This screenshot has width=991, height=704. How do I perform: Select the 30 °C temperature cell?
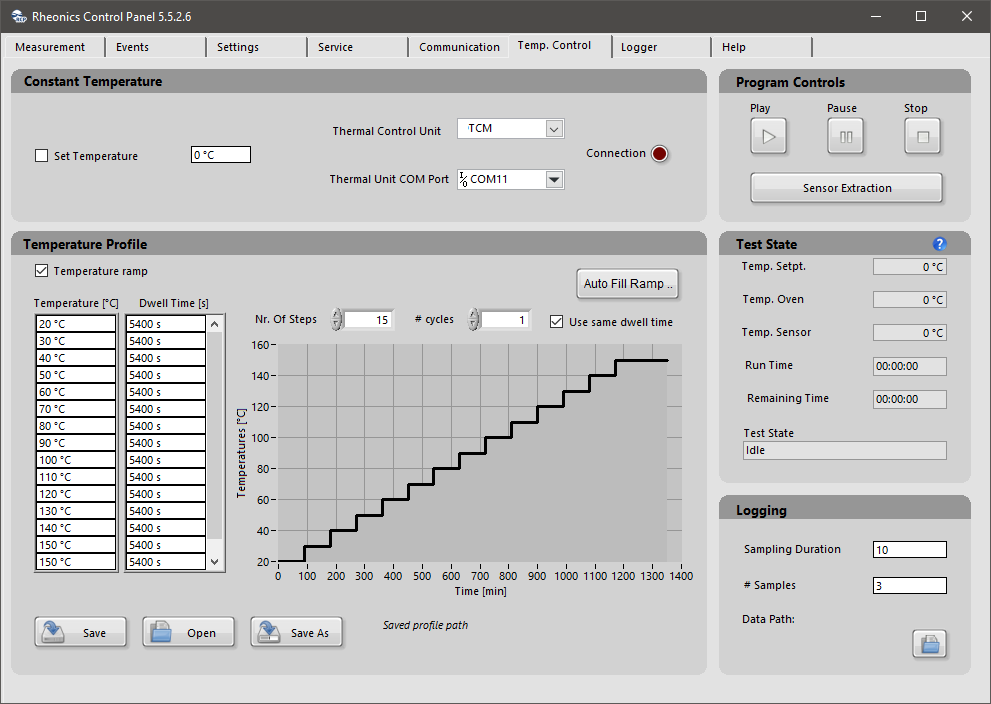76,341
